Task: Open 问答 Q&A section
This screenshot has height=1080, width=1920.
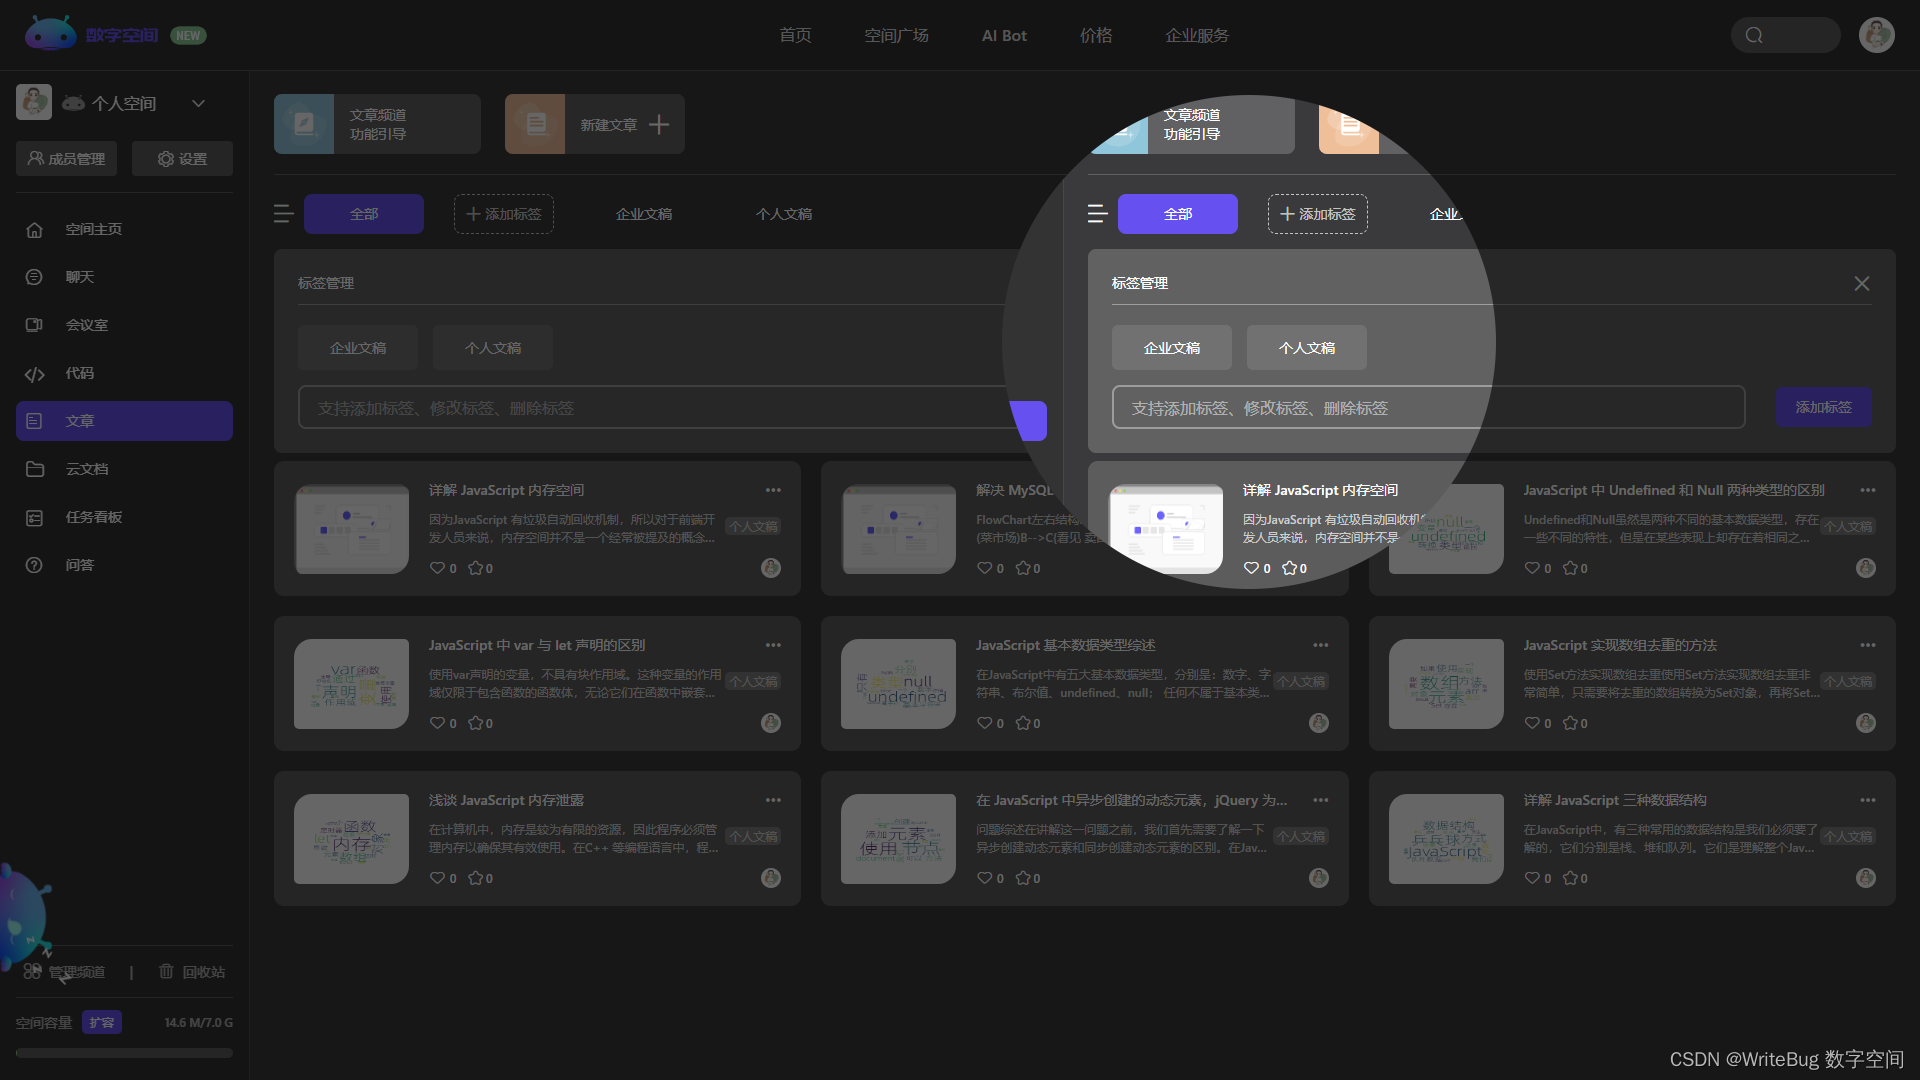Action: pyautogui.click(x=79, y=565)
